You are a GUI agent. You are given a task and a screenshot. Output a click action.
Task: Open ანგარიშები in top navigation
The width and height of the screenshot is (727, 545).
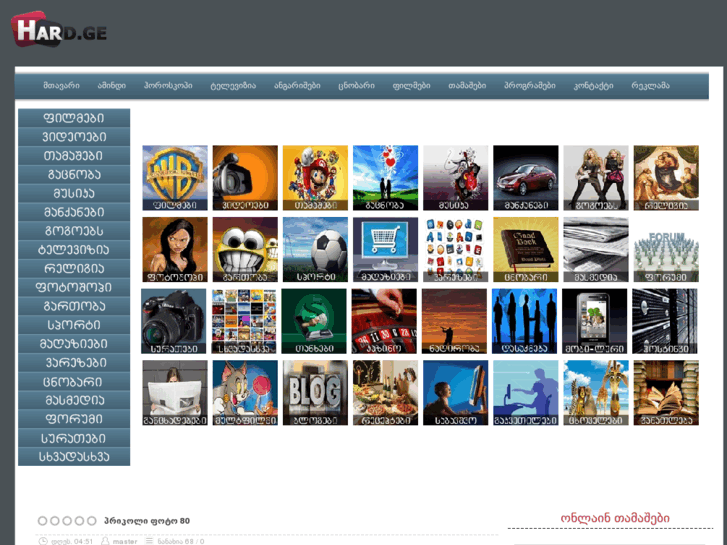pyautogui.click(x=297, y=85)
